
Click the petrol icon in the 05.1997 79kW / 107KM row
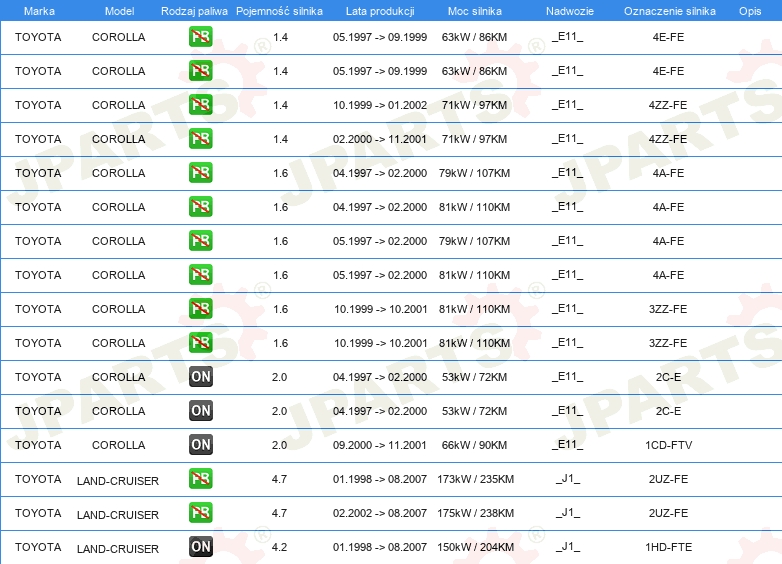coord(200,240)
